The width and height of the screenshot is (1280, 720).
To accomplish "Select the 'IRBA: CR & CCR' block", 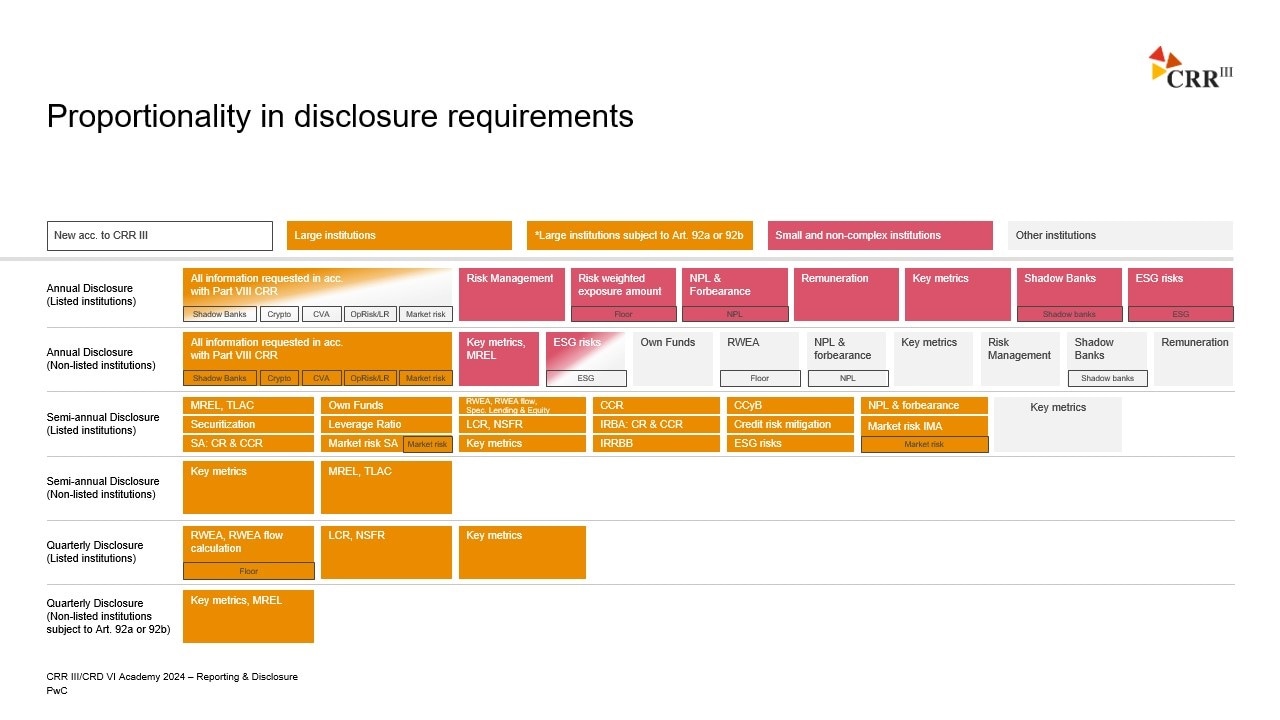I will click(656, 425).
